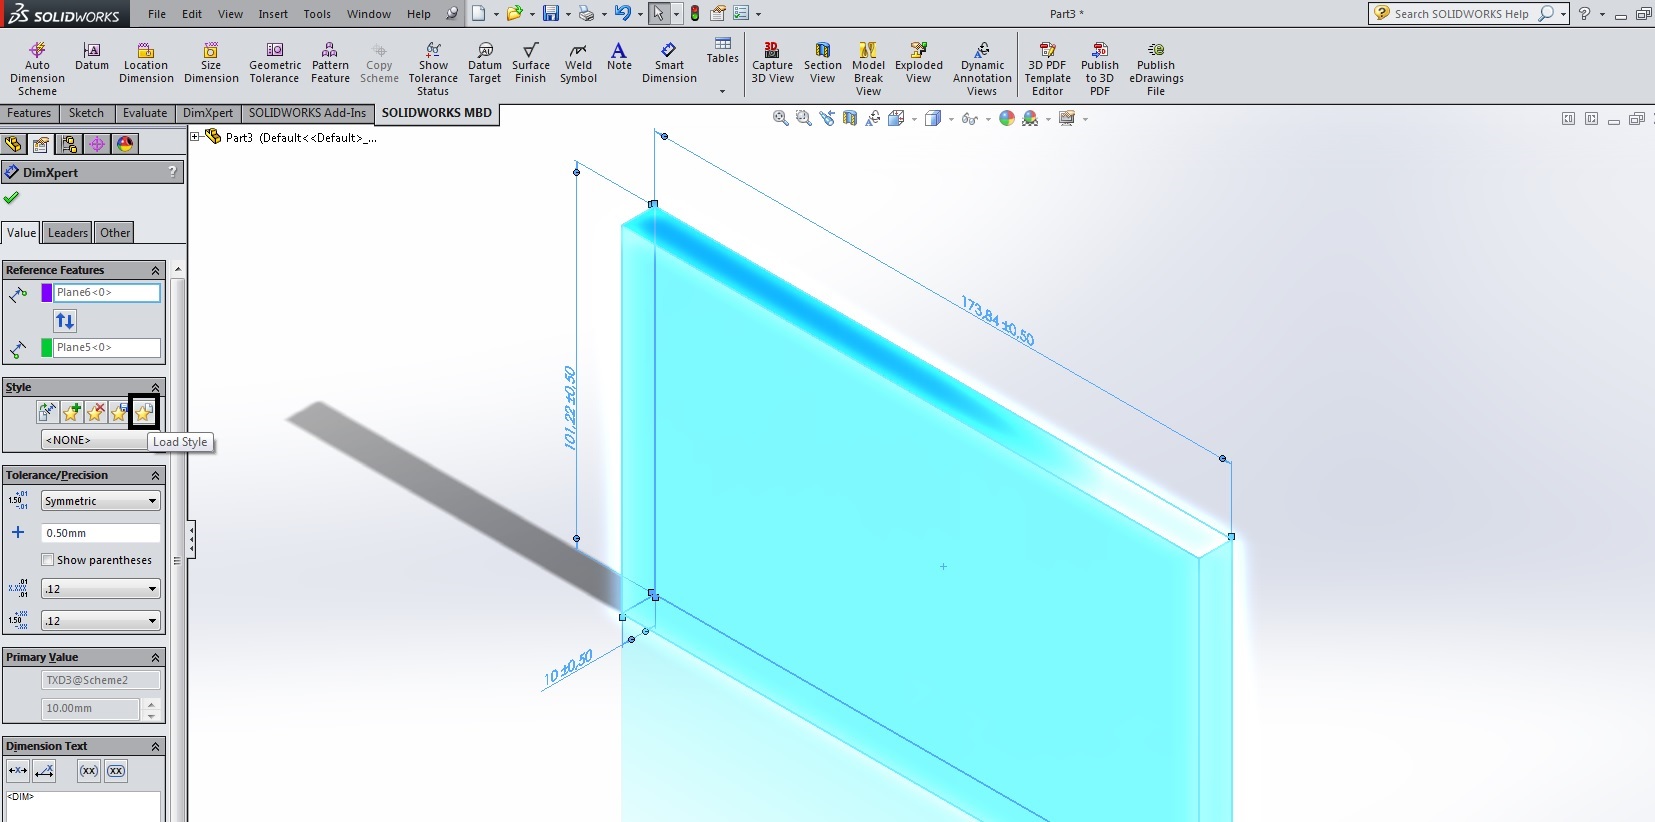
Task: Expand the Part3 feature tree node
Action: pyautogui.click(x=195, y=137)
